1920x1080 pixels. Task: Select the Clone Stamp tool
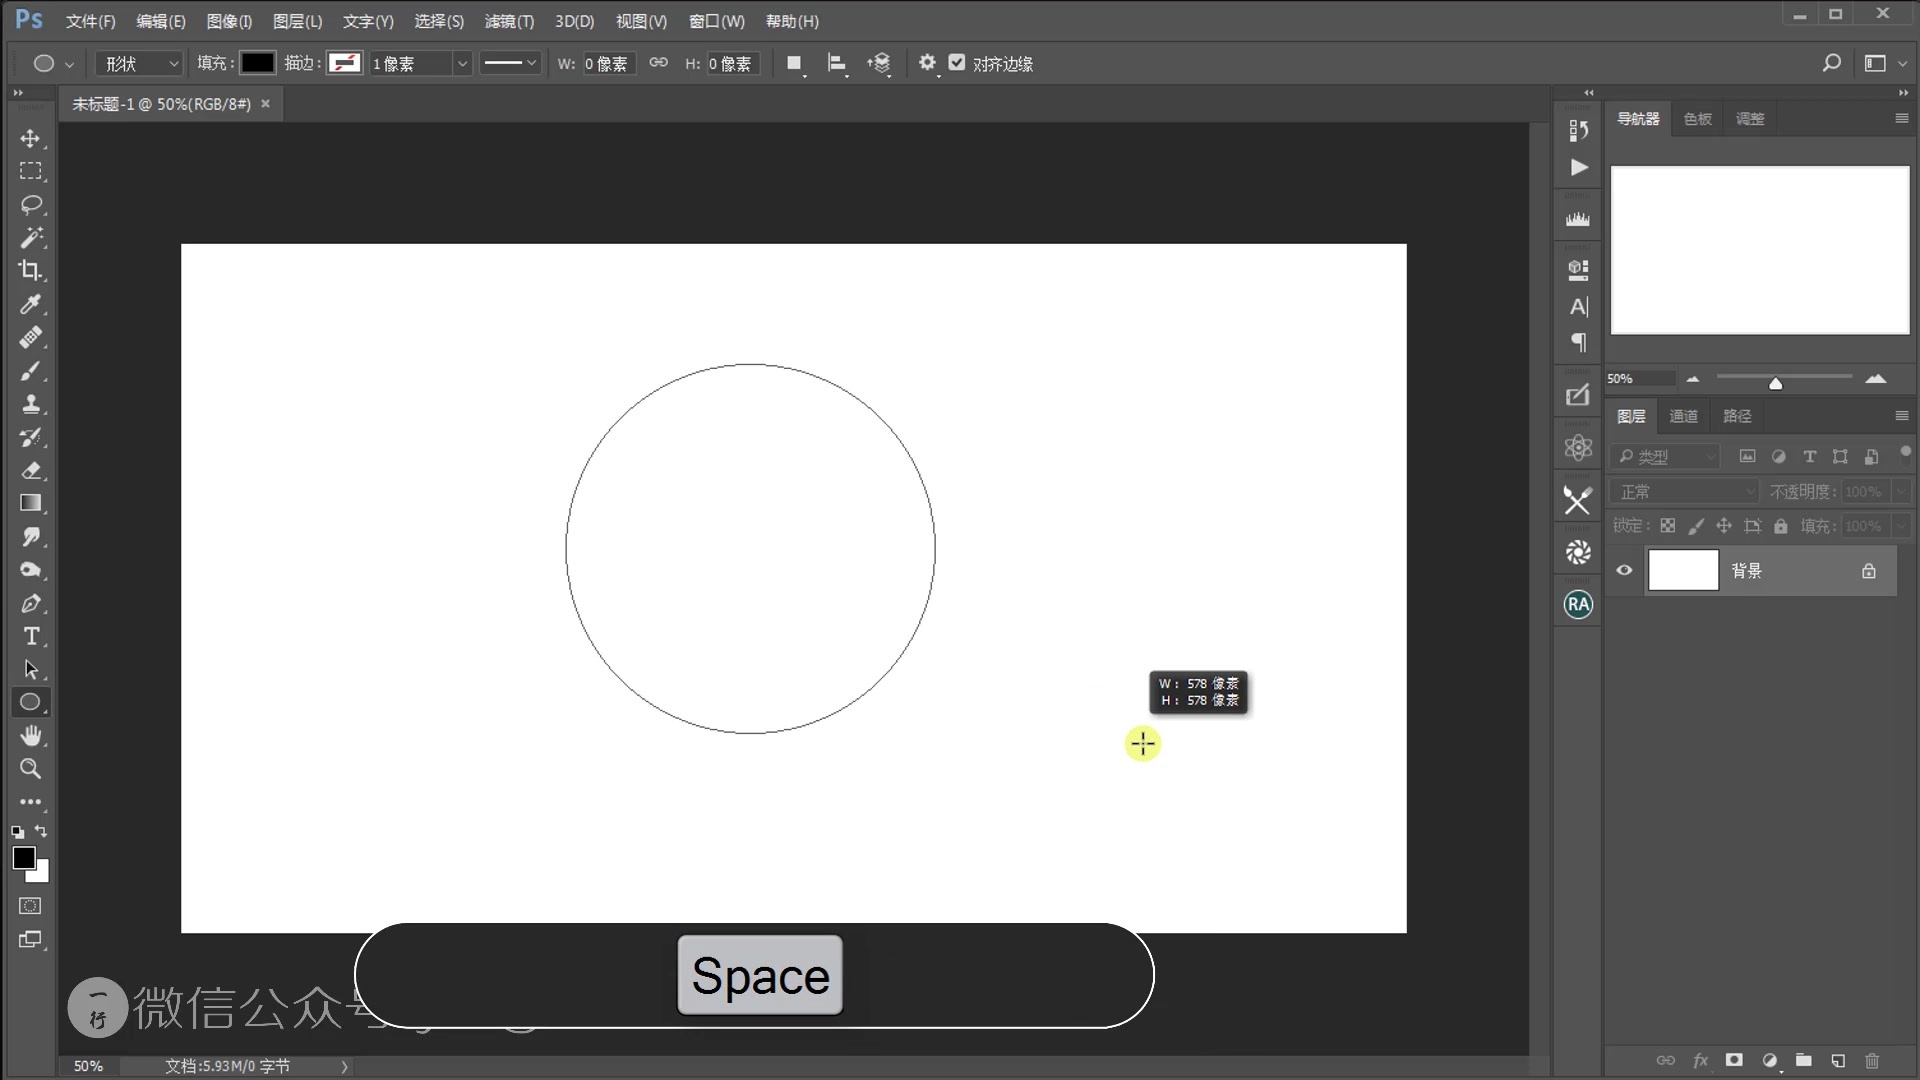click(x=30, y=403)
